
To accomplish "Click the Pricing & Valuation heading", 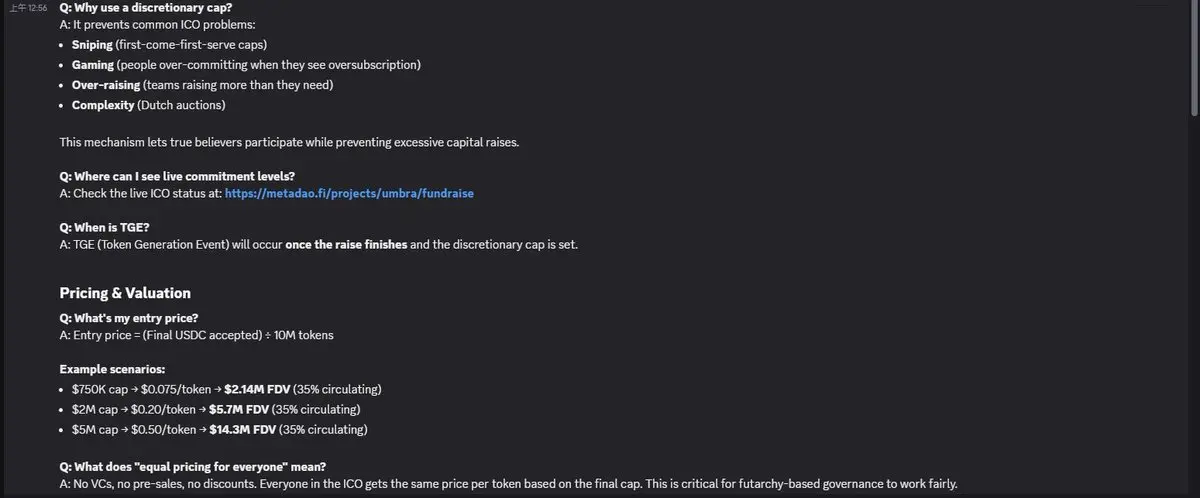I will 125,293.
